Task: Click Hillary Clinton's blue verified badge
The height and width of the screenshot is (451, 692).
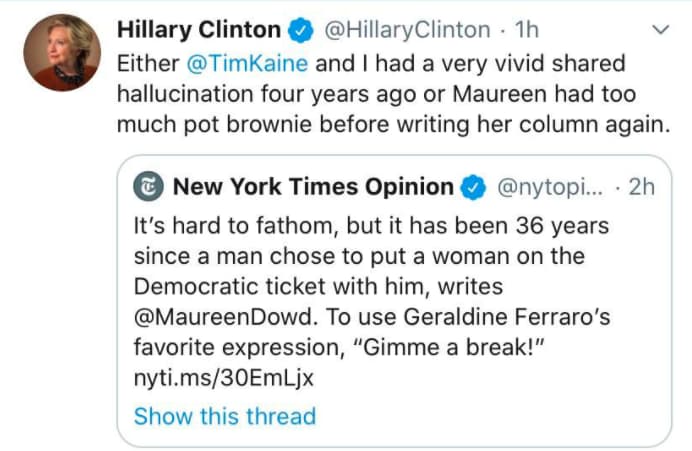Action: [x=300, y=31]
